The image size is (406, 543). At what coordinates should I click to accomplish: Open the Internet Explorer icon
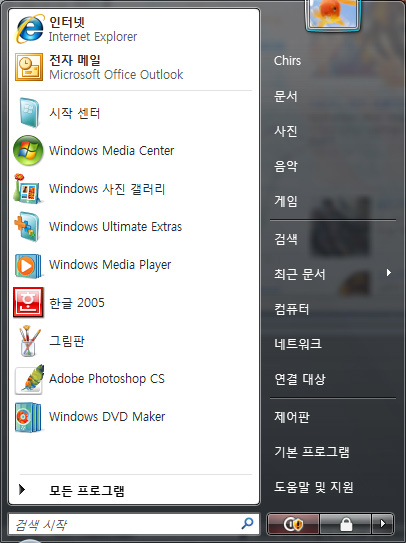(x=30, y=29)
